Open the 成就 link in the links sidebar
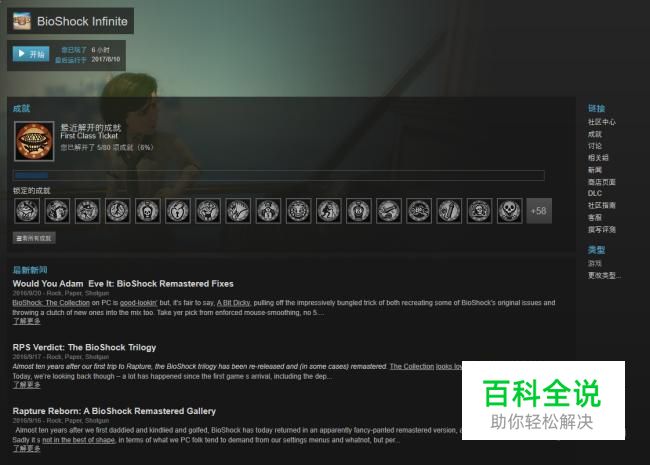 [x=594, y=134]
